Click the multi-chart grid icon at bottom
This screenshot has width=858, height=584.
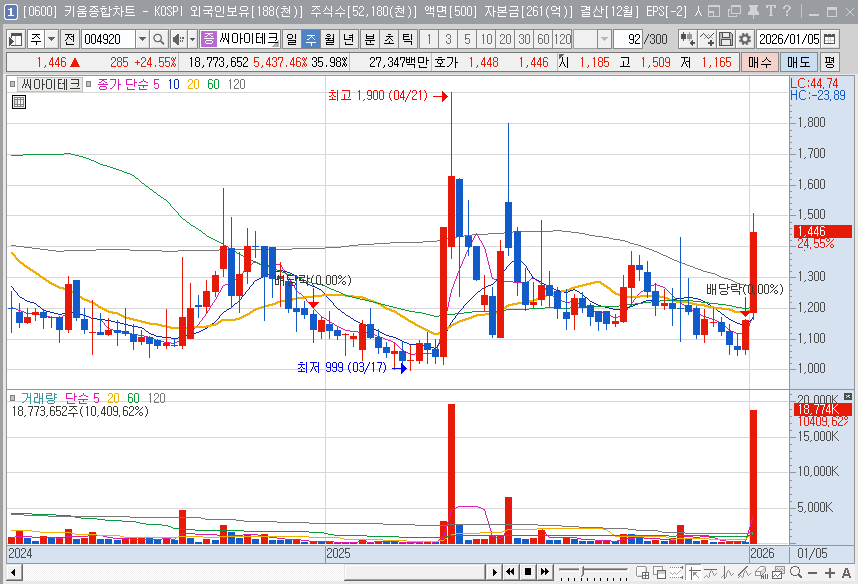[643, 573]
